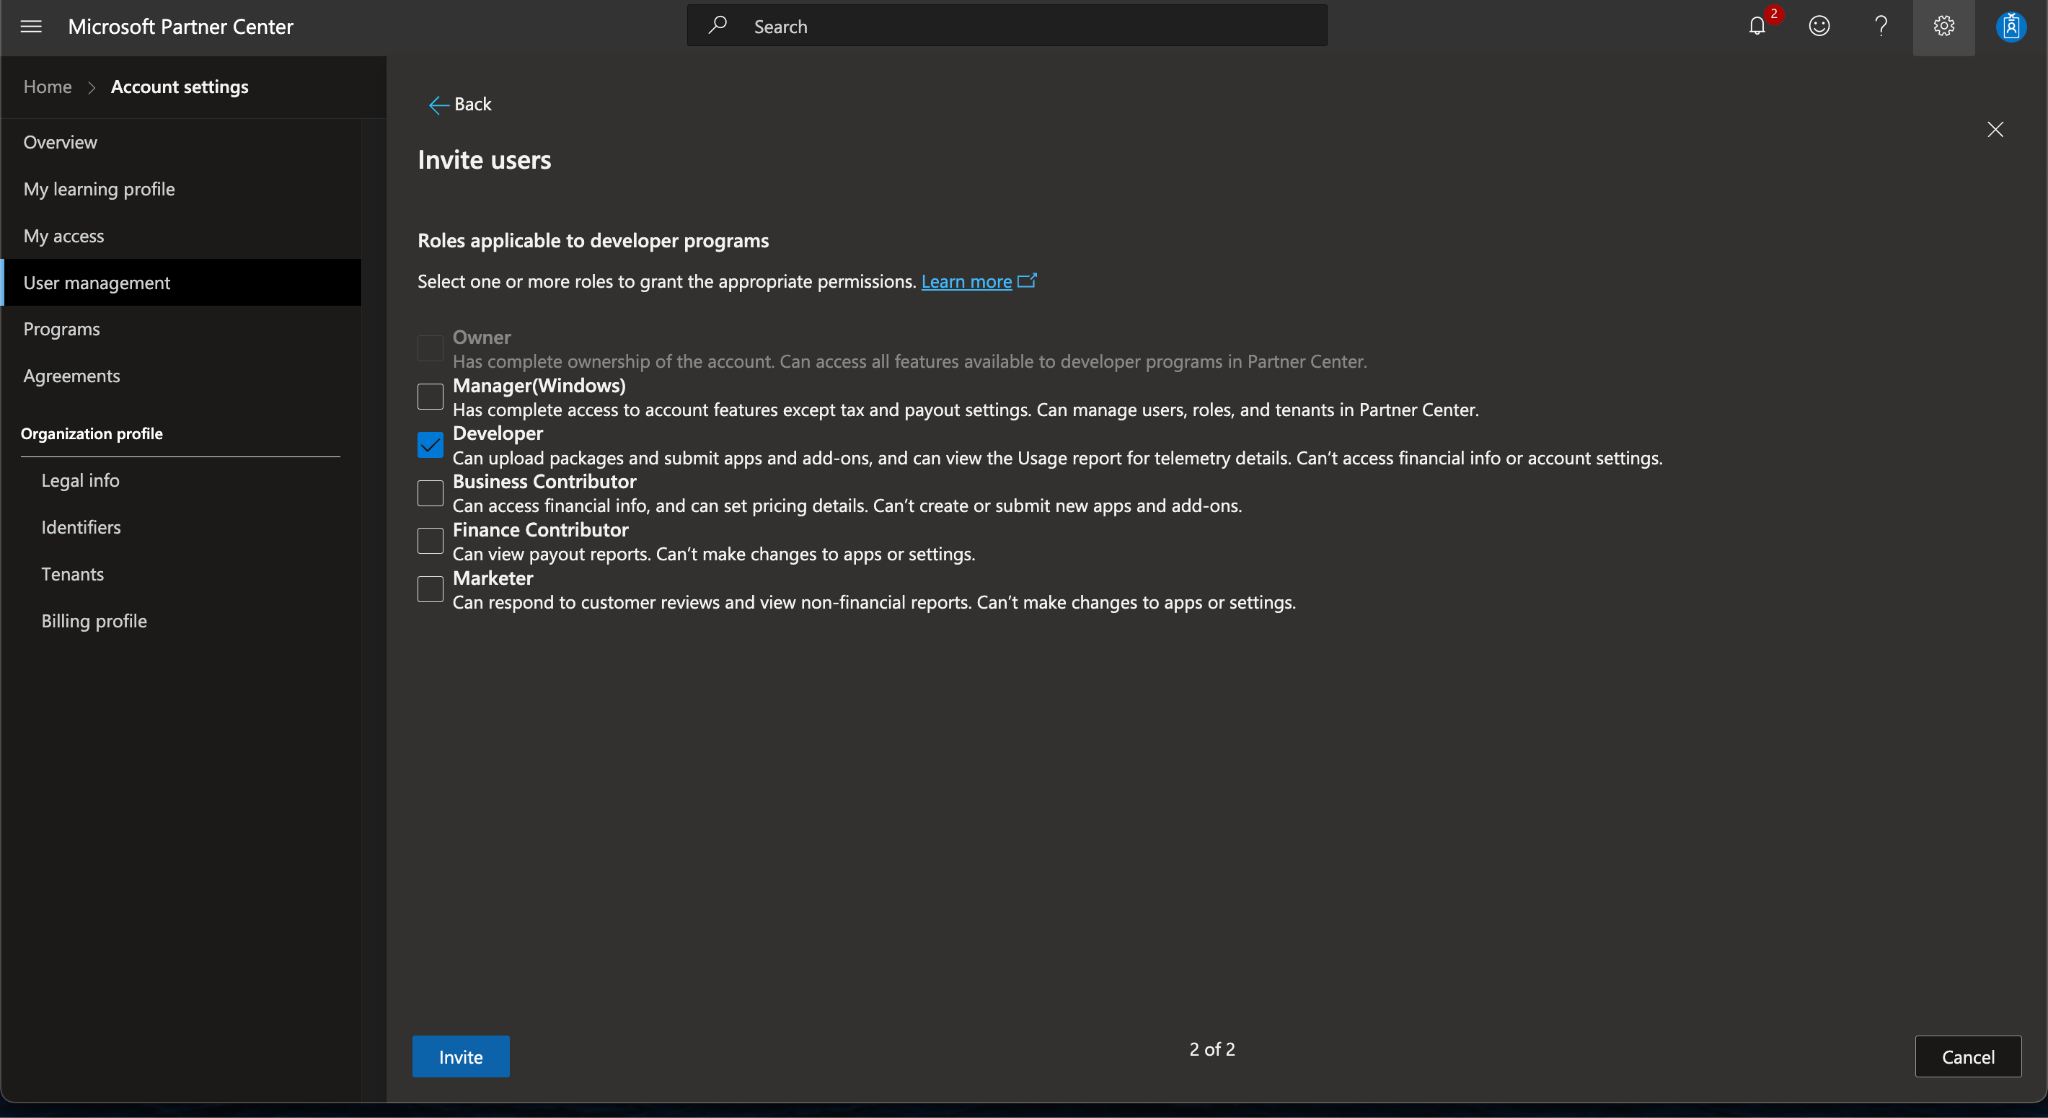Screen dimensions: 2048x1118
Task: Click the disabled Owner role checkbox
Action: coord(430,348)
